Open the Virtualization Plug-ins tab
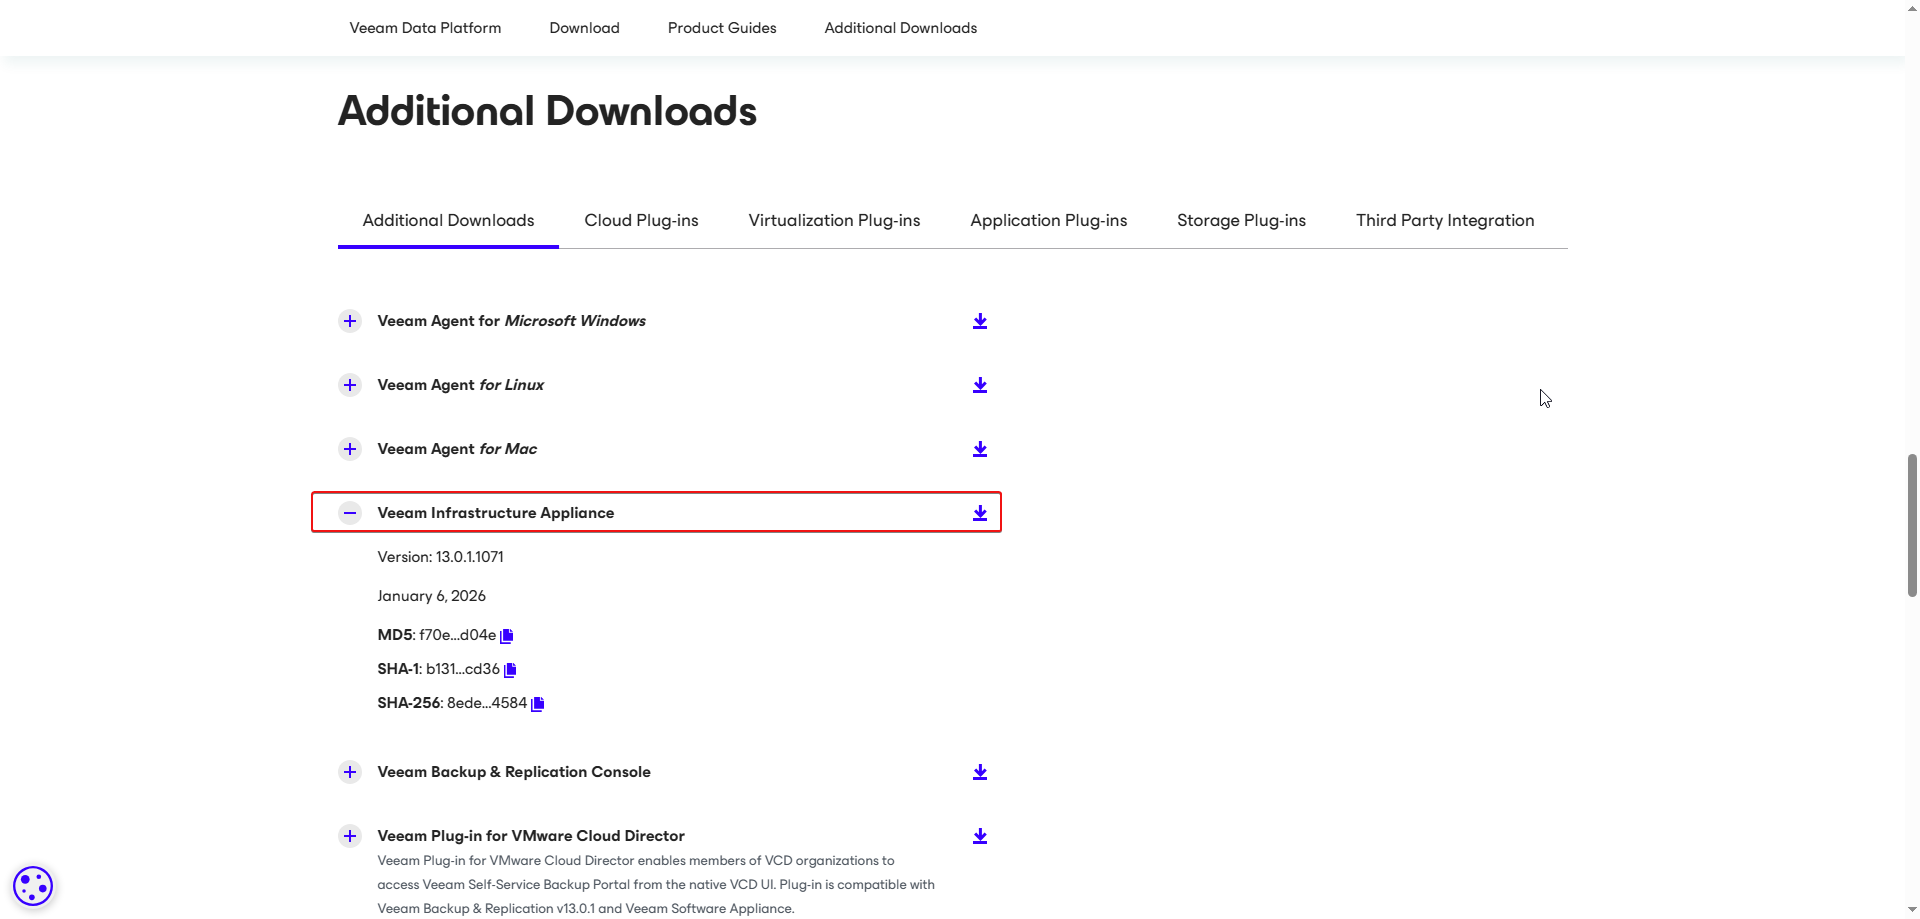1920x919 pixels. tap(834, 220)
